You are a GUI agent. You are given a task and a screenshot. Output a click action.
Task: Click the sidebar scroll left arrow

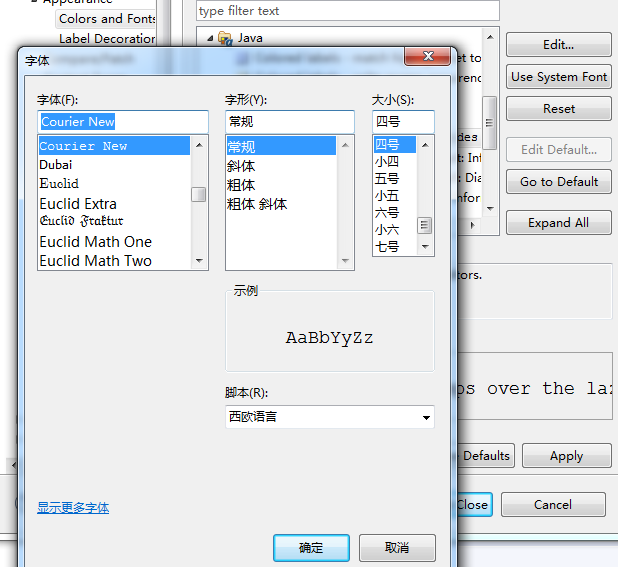(13, 465)
